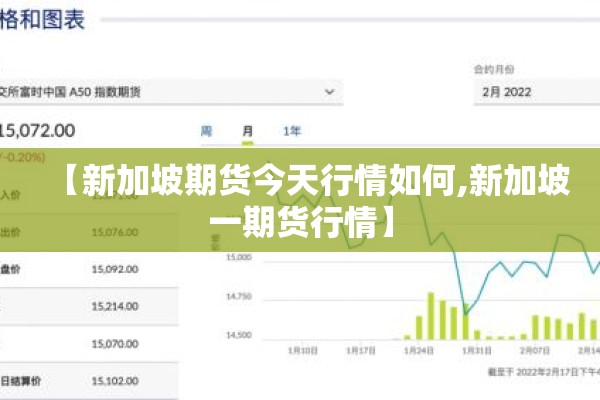Click the last price 15,072.00

[37, 131]
